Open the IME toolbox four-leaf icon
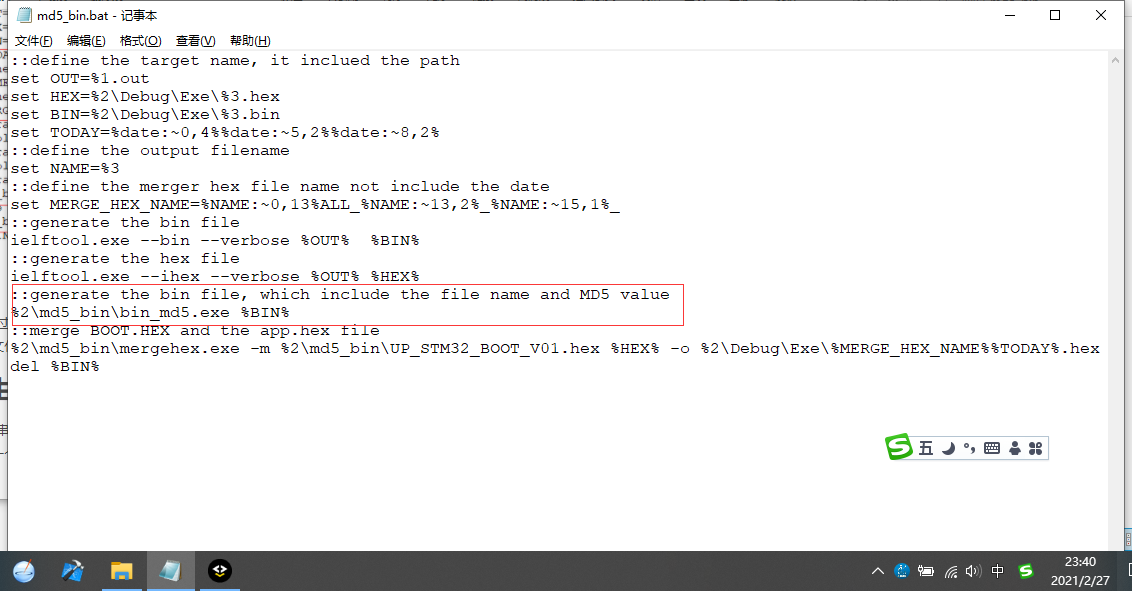1132x591 pixels. 1035,449
